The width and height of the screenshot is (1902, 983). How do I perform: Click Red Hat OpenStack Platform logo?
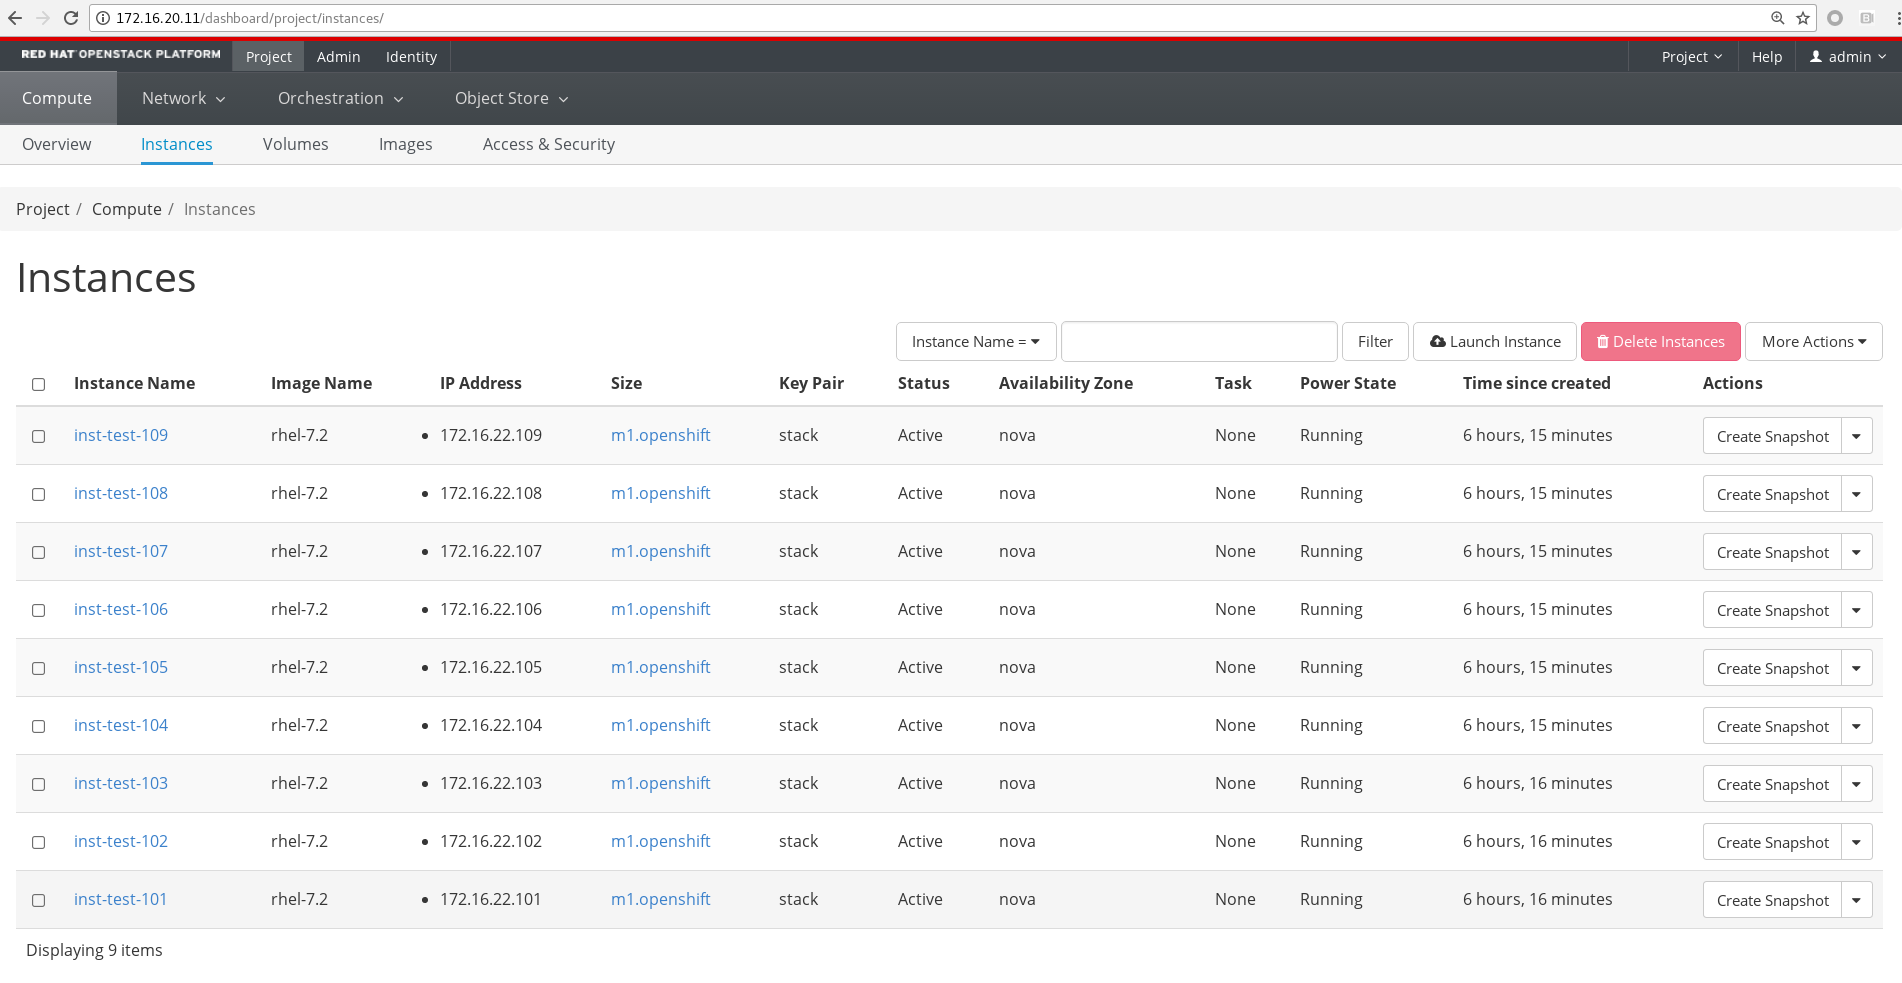tap(121, 54)
